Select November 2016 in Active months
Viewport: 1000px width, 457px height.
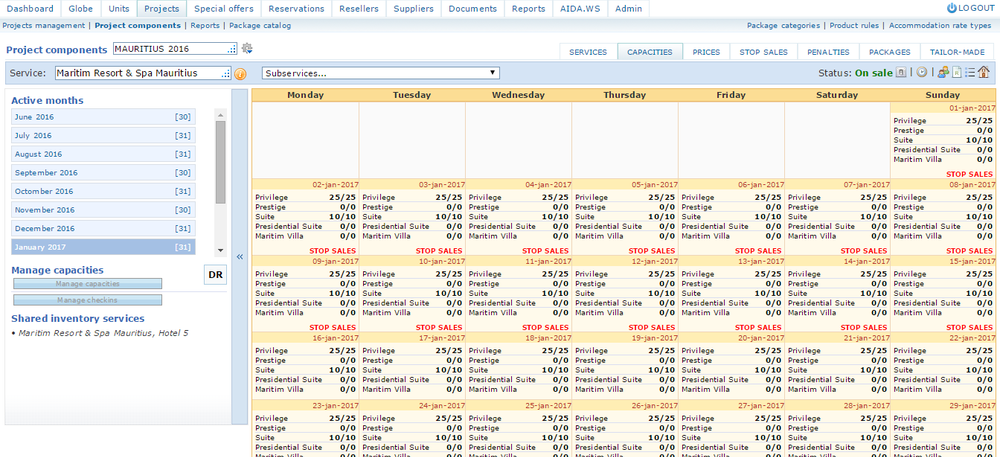click(103, 209)
